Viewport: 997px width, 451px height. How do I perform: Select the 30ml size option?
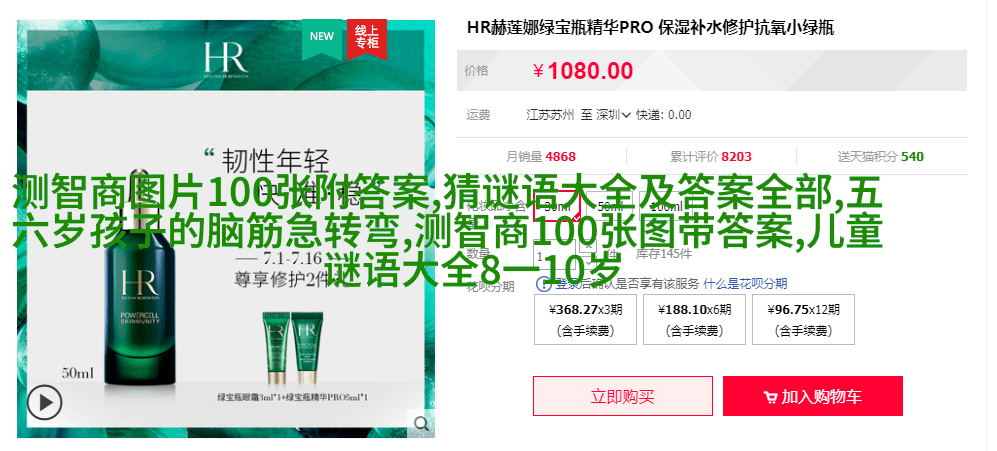point(557,206)
